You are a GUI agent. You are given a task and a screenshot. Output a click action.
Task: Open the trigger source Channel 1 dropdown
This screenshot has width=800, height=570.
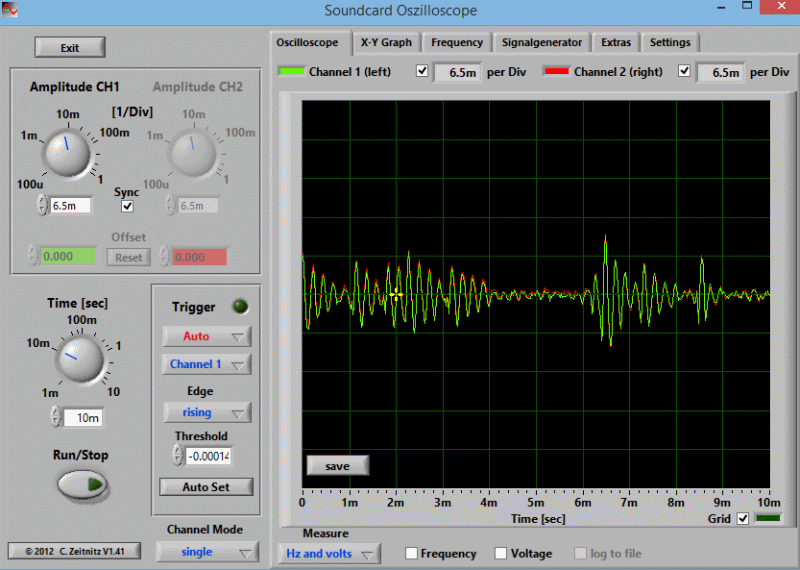[x=207, y=364]
